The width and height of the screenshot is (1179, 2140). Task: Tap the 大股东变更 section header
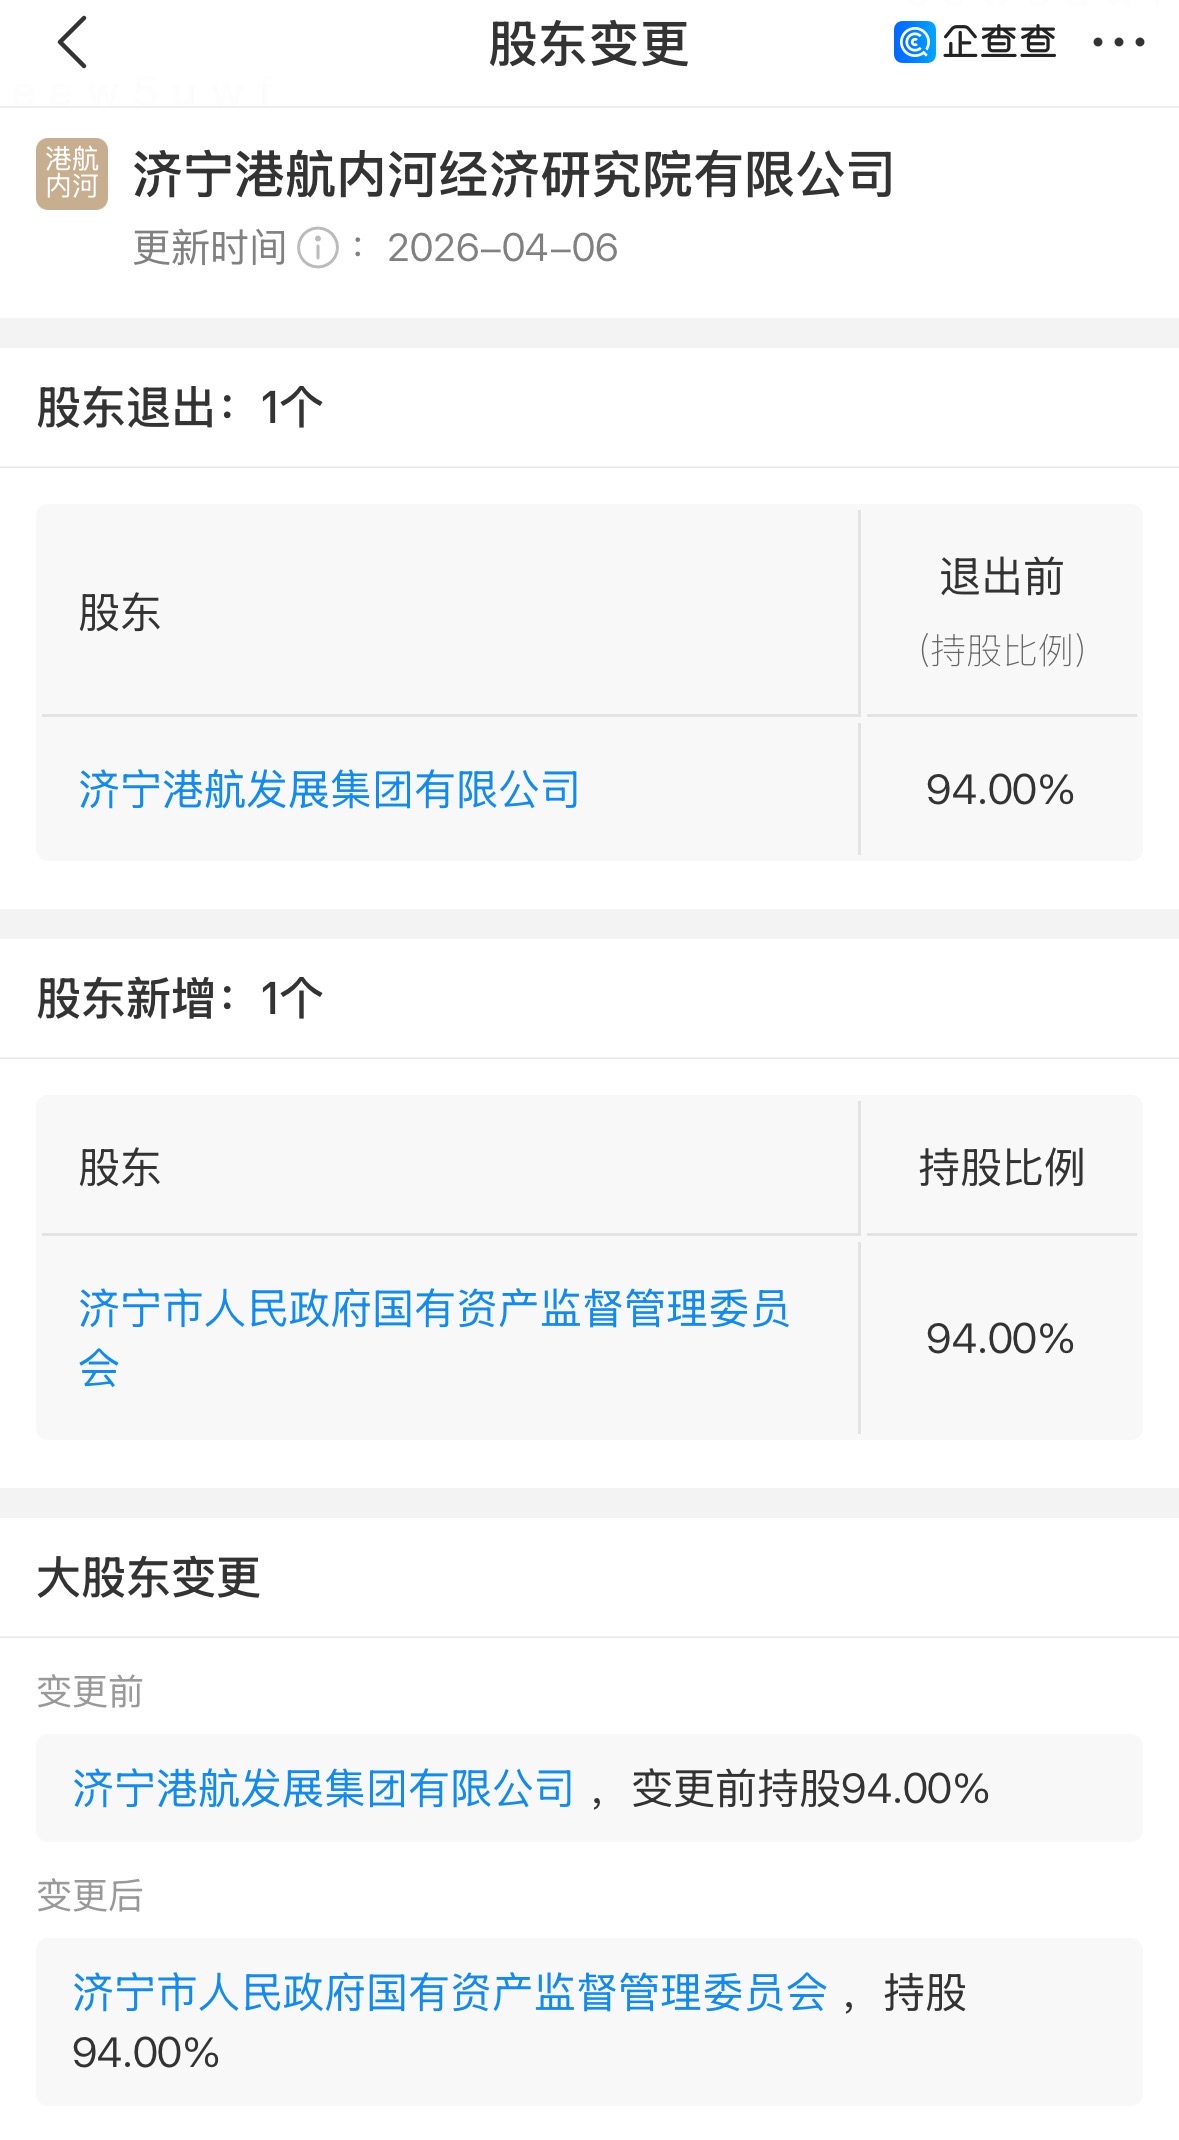[149, 1578]
